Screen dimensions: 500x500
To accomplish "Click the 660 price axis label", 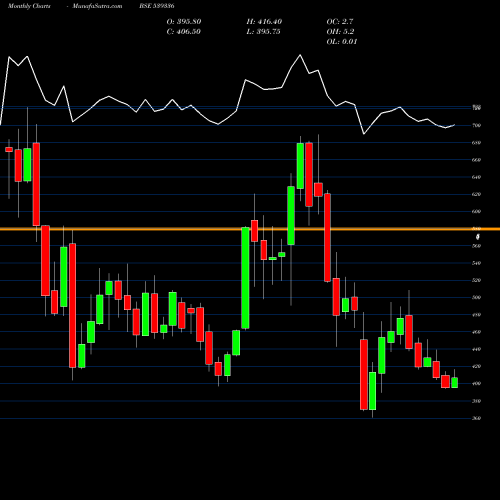I will [476, 160].
